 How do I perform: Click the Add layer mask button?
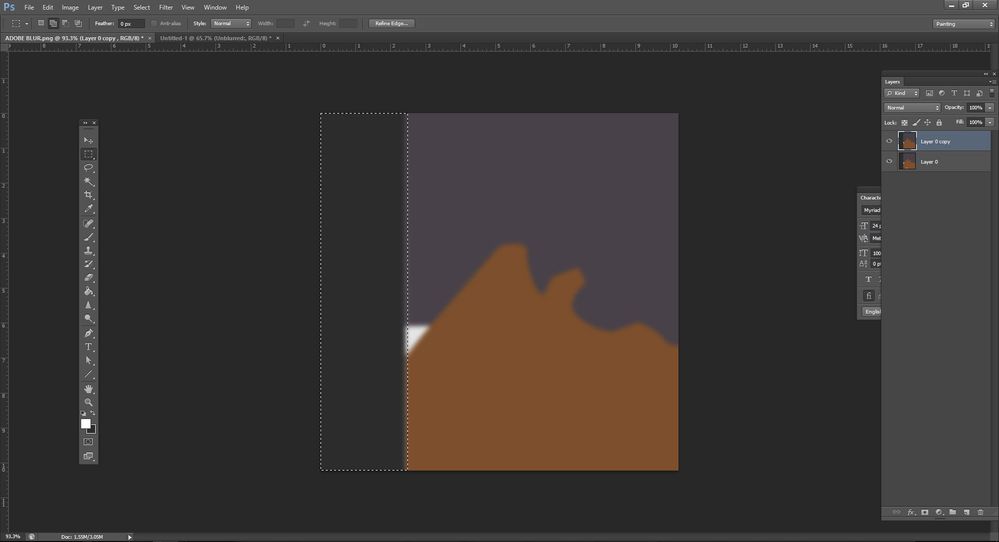925,512
